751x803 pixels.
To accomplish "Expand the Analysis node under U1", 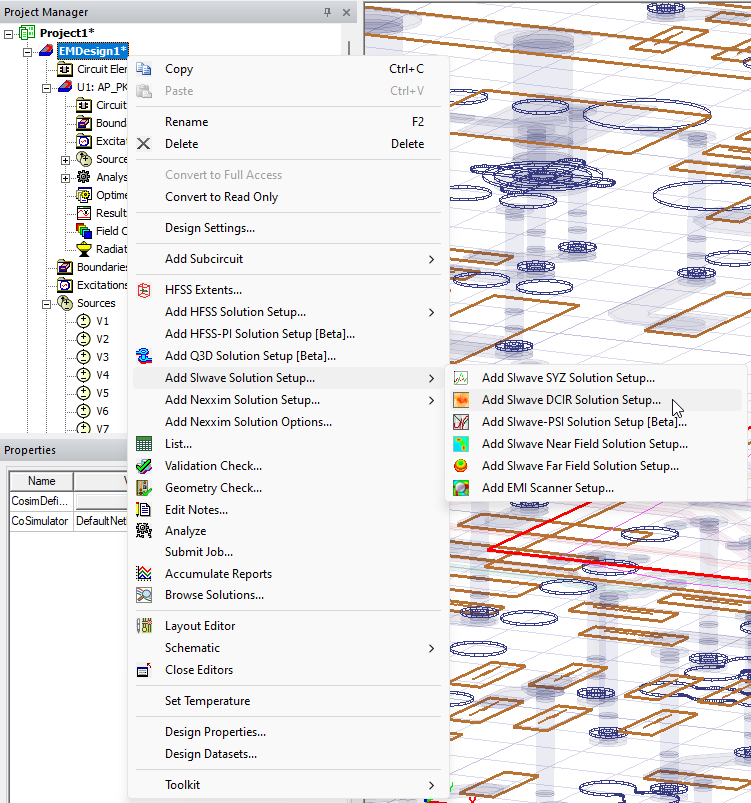I will (x=66, y=178).
